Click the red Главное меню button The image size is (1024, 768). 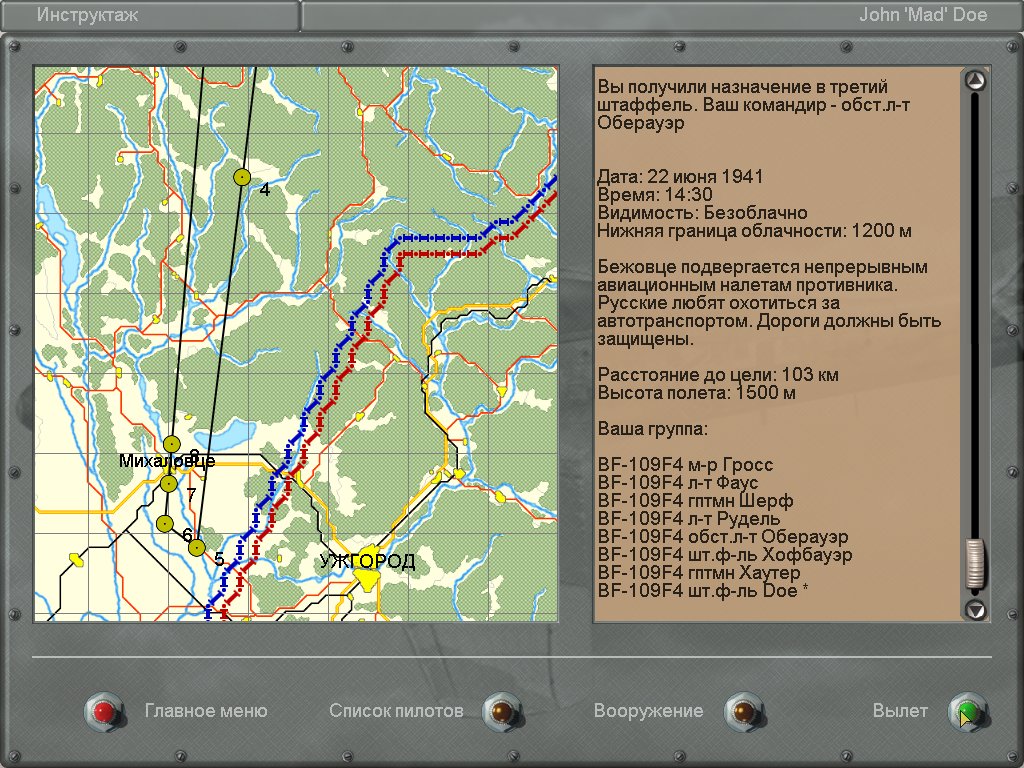coord(103,711)
